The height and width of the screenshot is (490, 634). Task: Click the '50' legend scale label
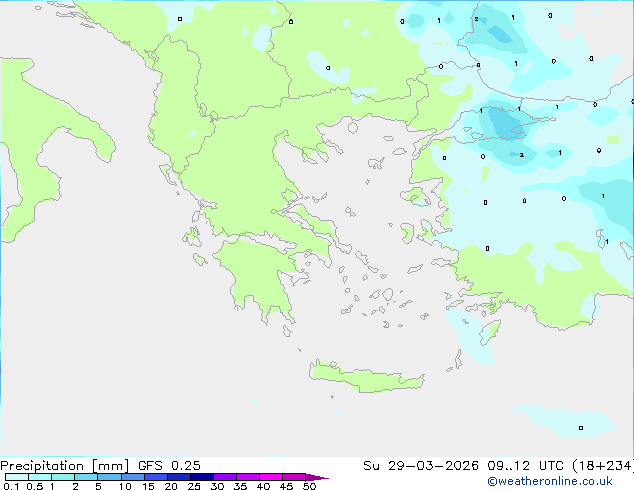(309, 486)
